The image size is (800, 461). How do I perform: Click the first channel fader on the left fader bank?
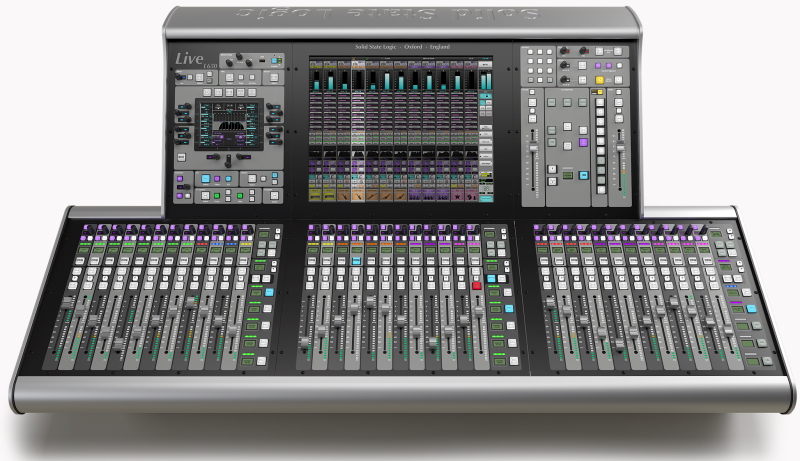click(67, 303)
